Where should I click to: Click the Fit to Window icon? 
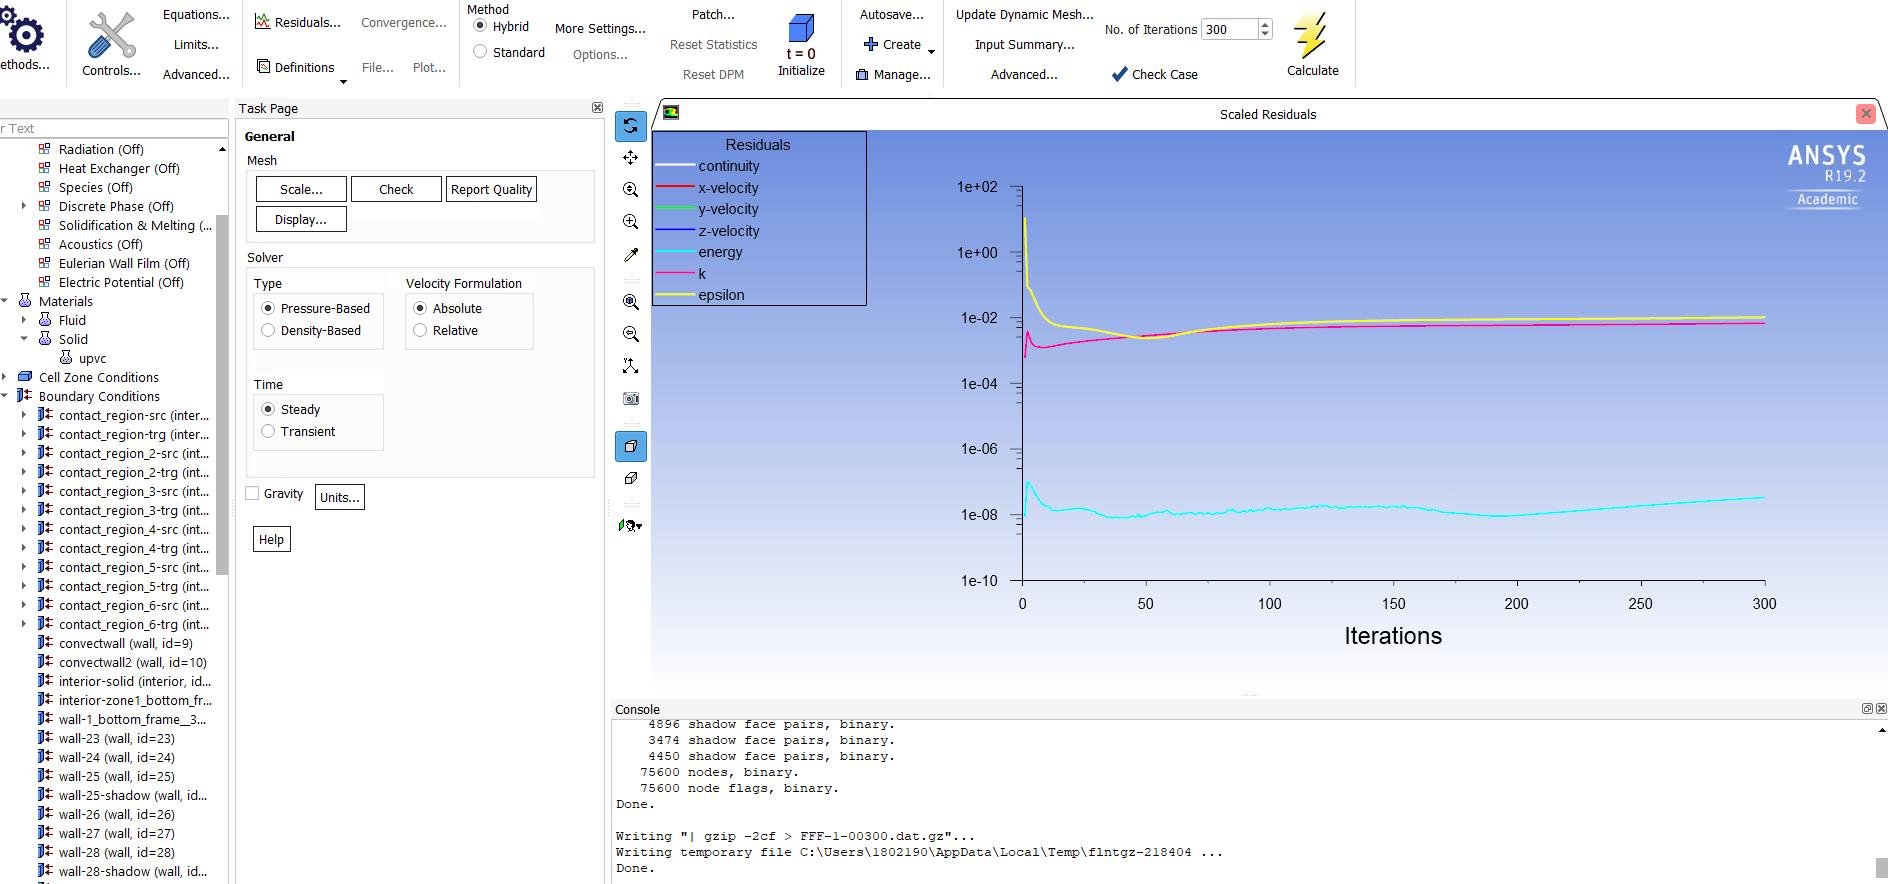[x=630, y=302]
